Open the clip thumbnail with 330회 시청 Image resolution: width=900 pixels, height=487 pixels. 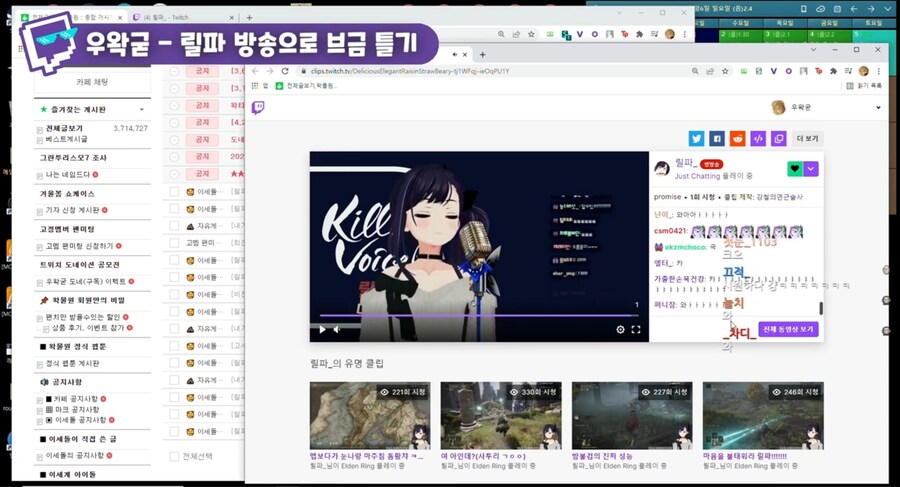501,416
